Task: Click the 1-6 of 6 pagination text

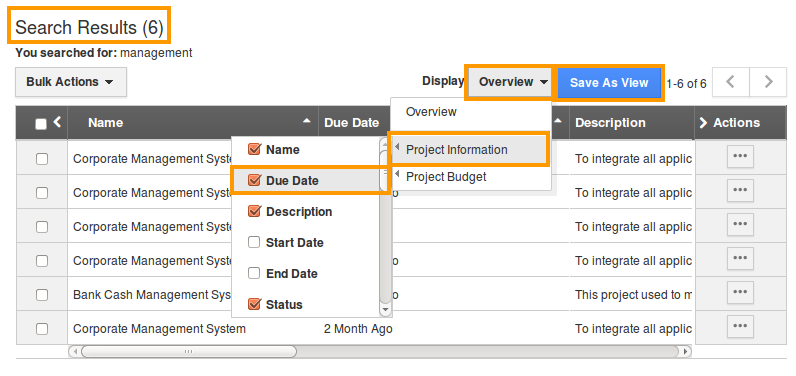Action: [686, 84]
